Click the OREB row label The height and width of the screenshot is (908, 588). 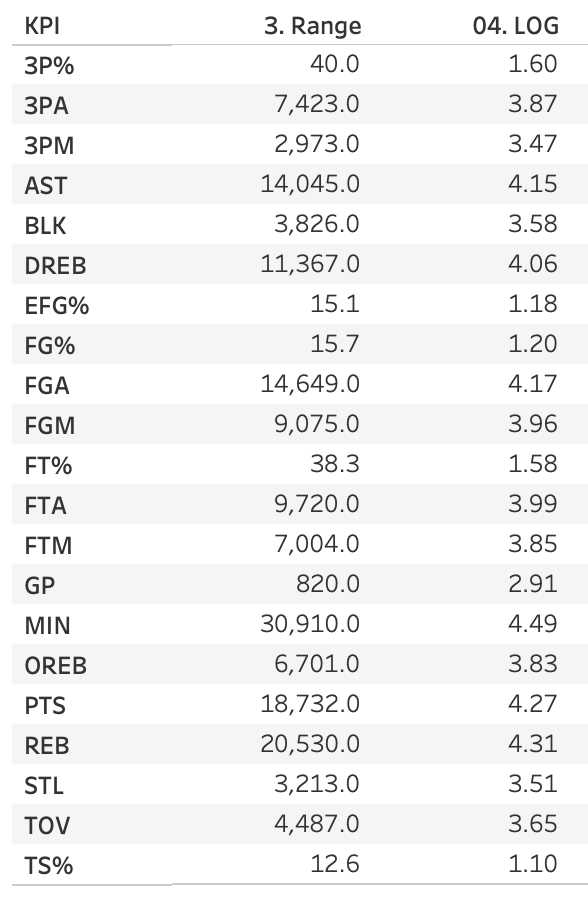click(x=56, y=666)
